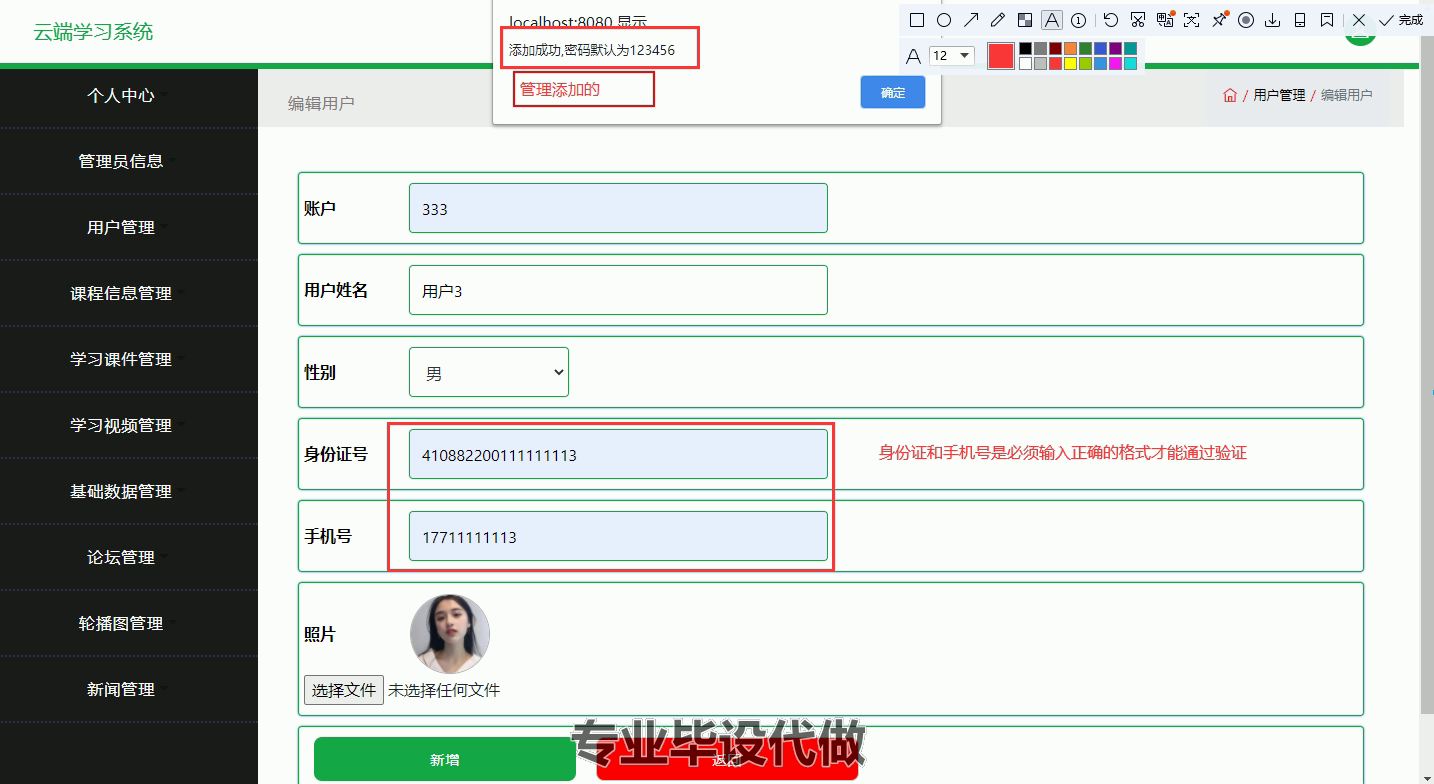Click the 手机号 input field

[x=618, y=536]
